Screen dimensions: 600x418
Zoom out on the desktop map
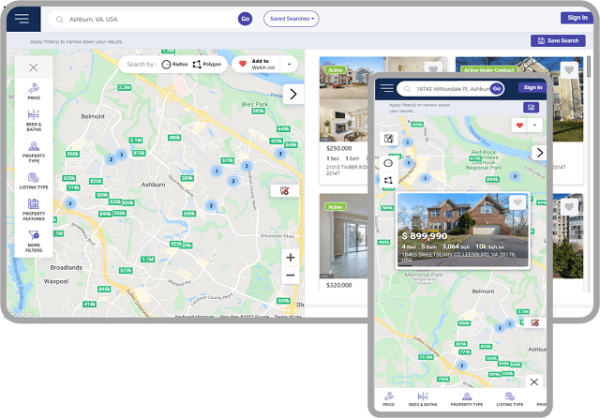pyautogui.click(x=290, y=276)
